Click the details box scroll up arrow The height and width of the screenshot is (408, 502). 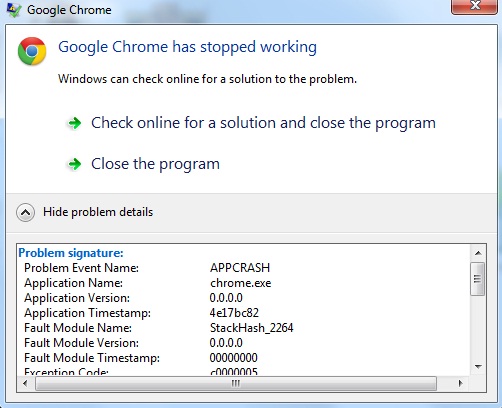478,253
